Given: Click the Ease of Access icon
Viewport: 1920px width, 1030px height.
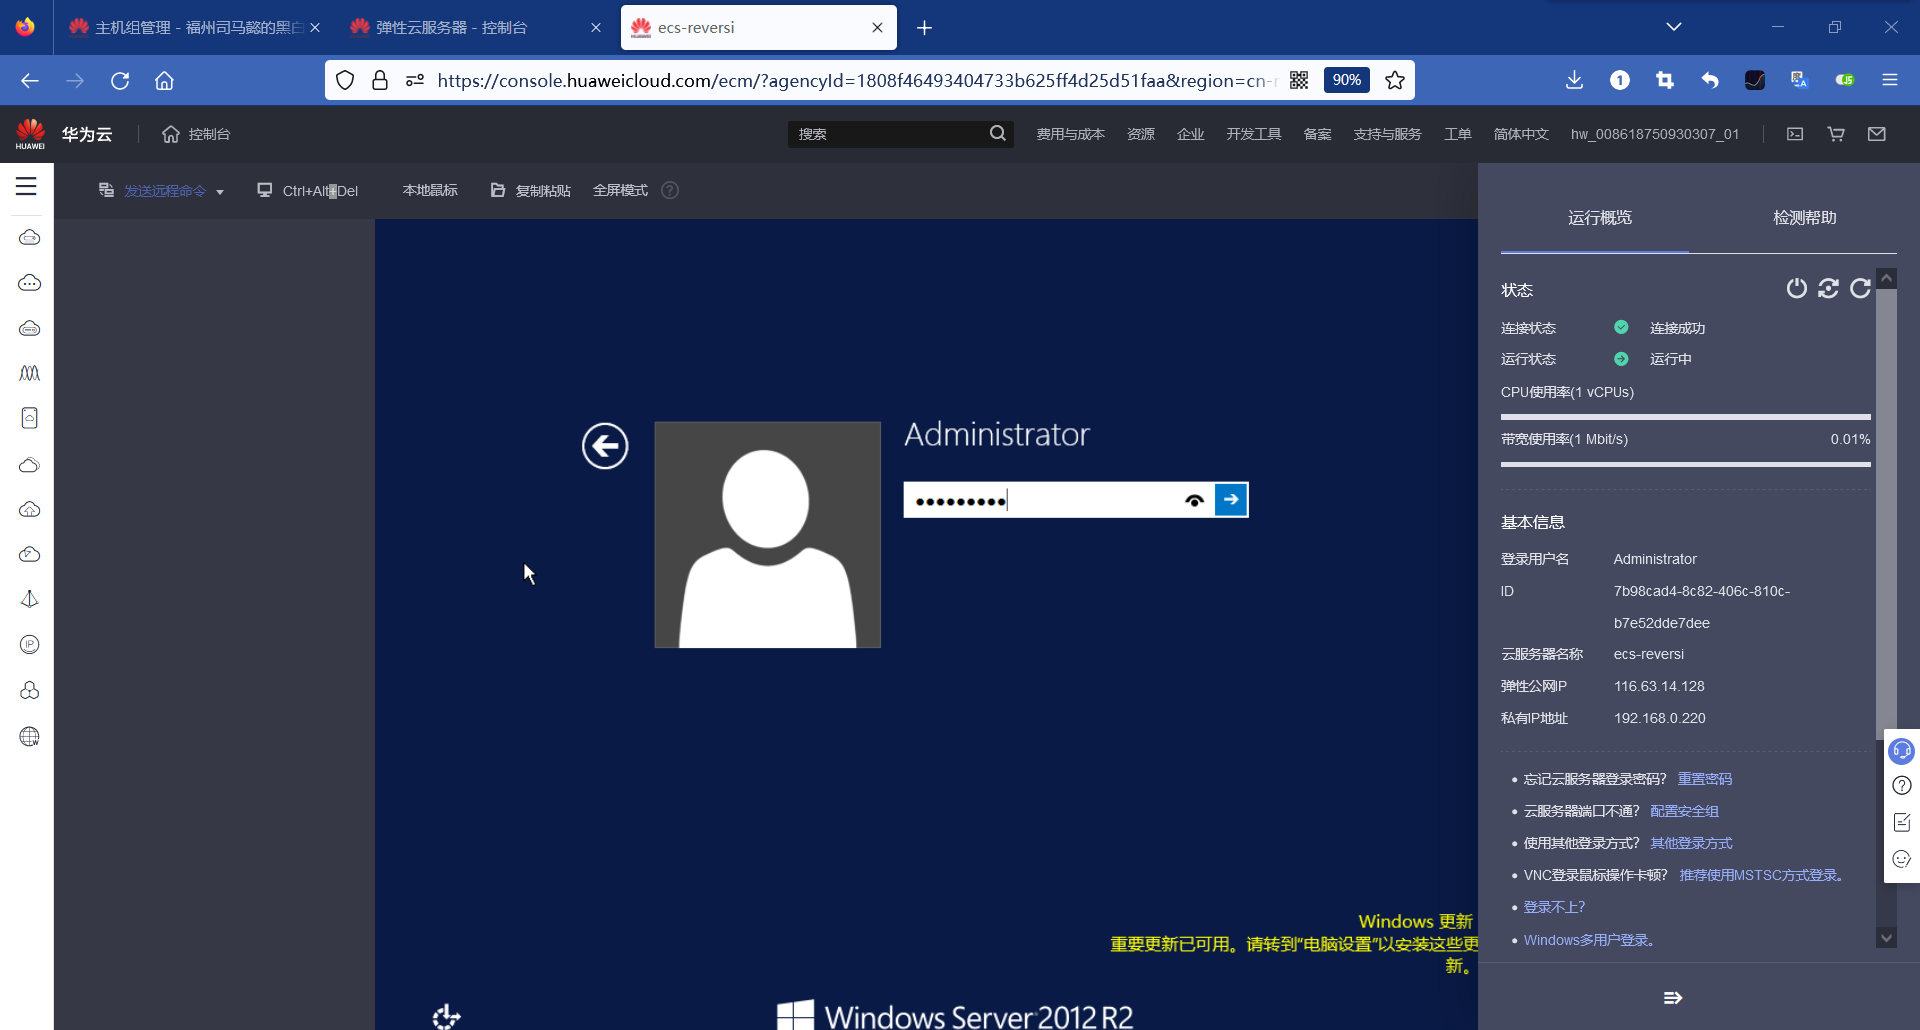Looking at the screenshot, I should 446,1017.
